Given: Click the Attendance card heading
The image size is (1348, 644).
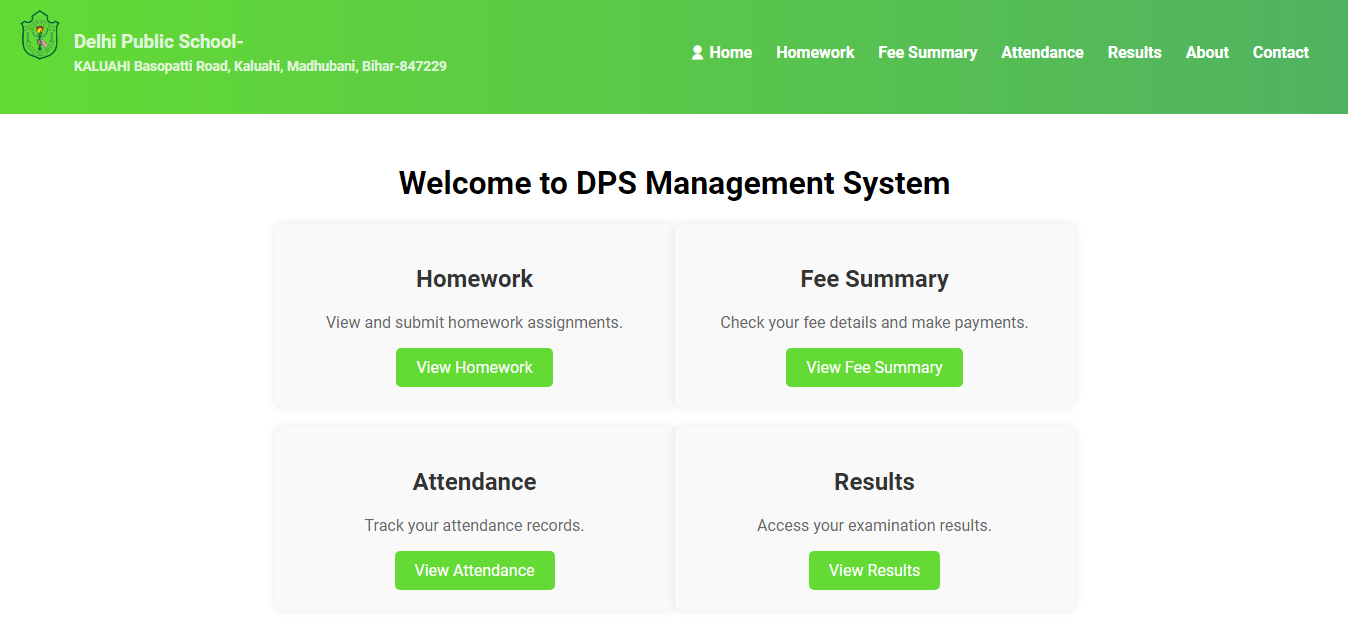Looking at the screenshot, I should pos(474,482).
